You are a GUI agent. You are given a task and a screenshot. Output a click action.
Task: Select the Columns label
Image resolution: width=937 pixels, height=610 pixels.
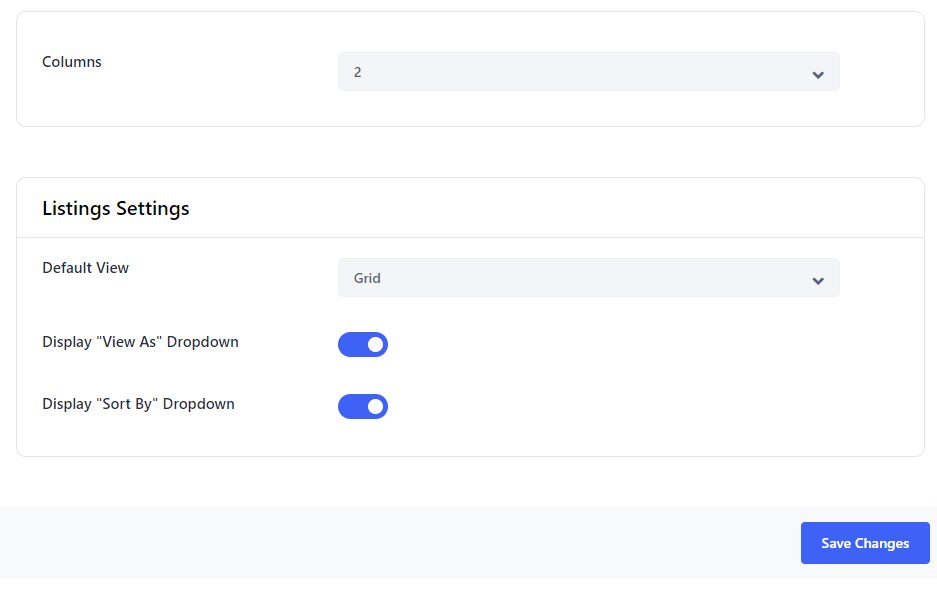71,62
